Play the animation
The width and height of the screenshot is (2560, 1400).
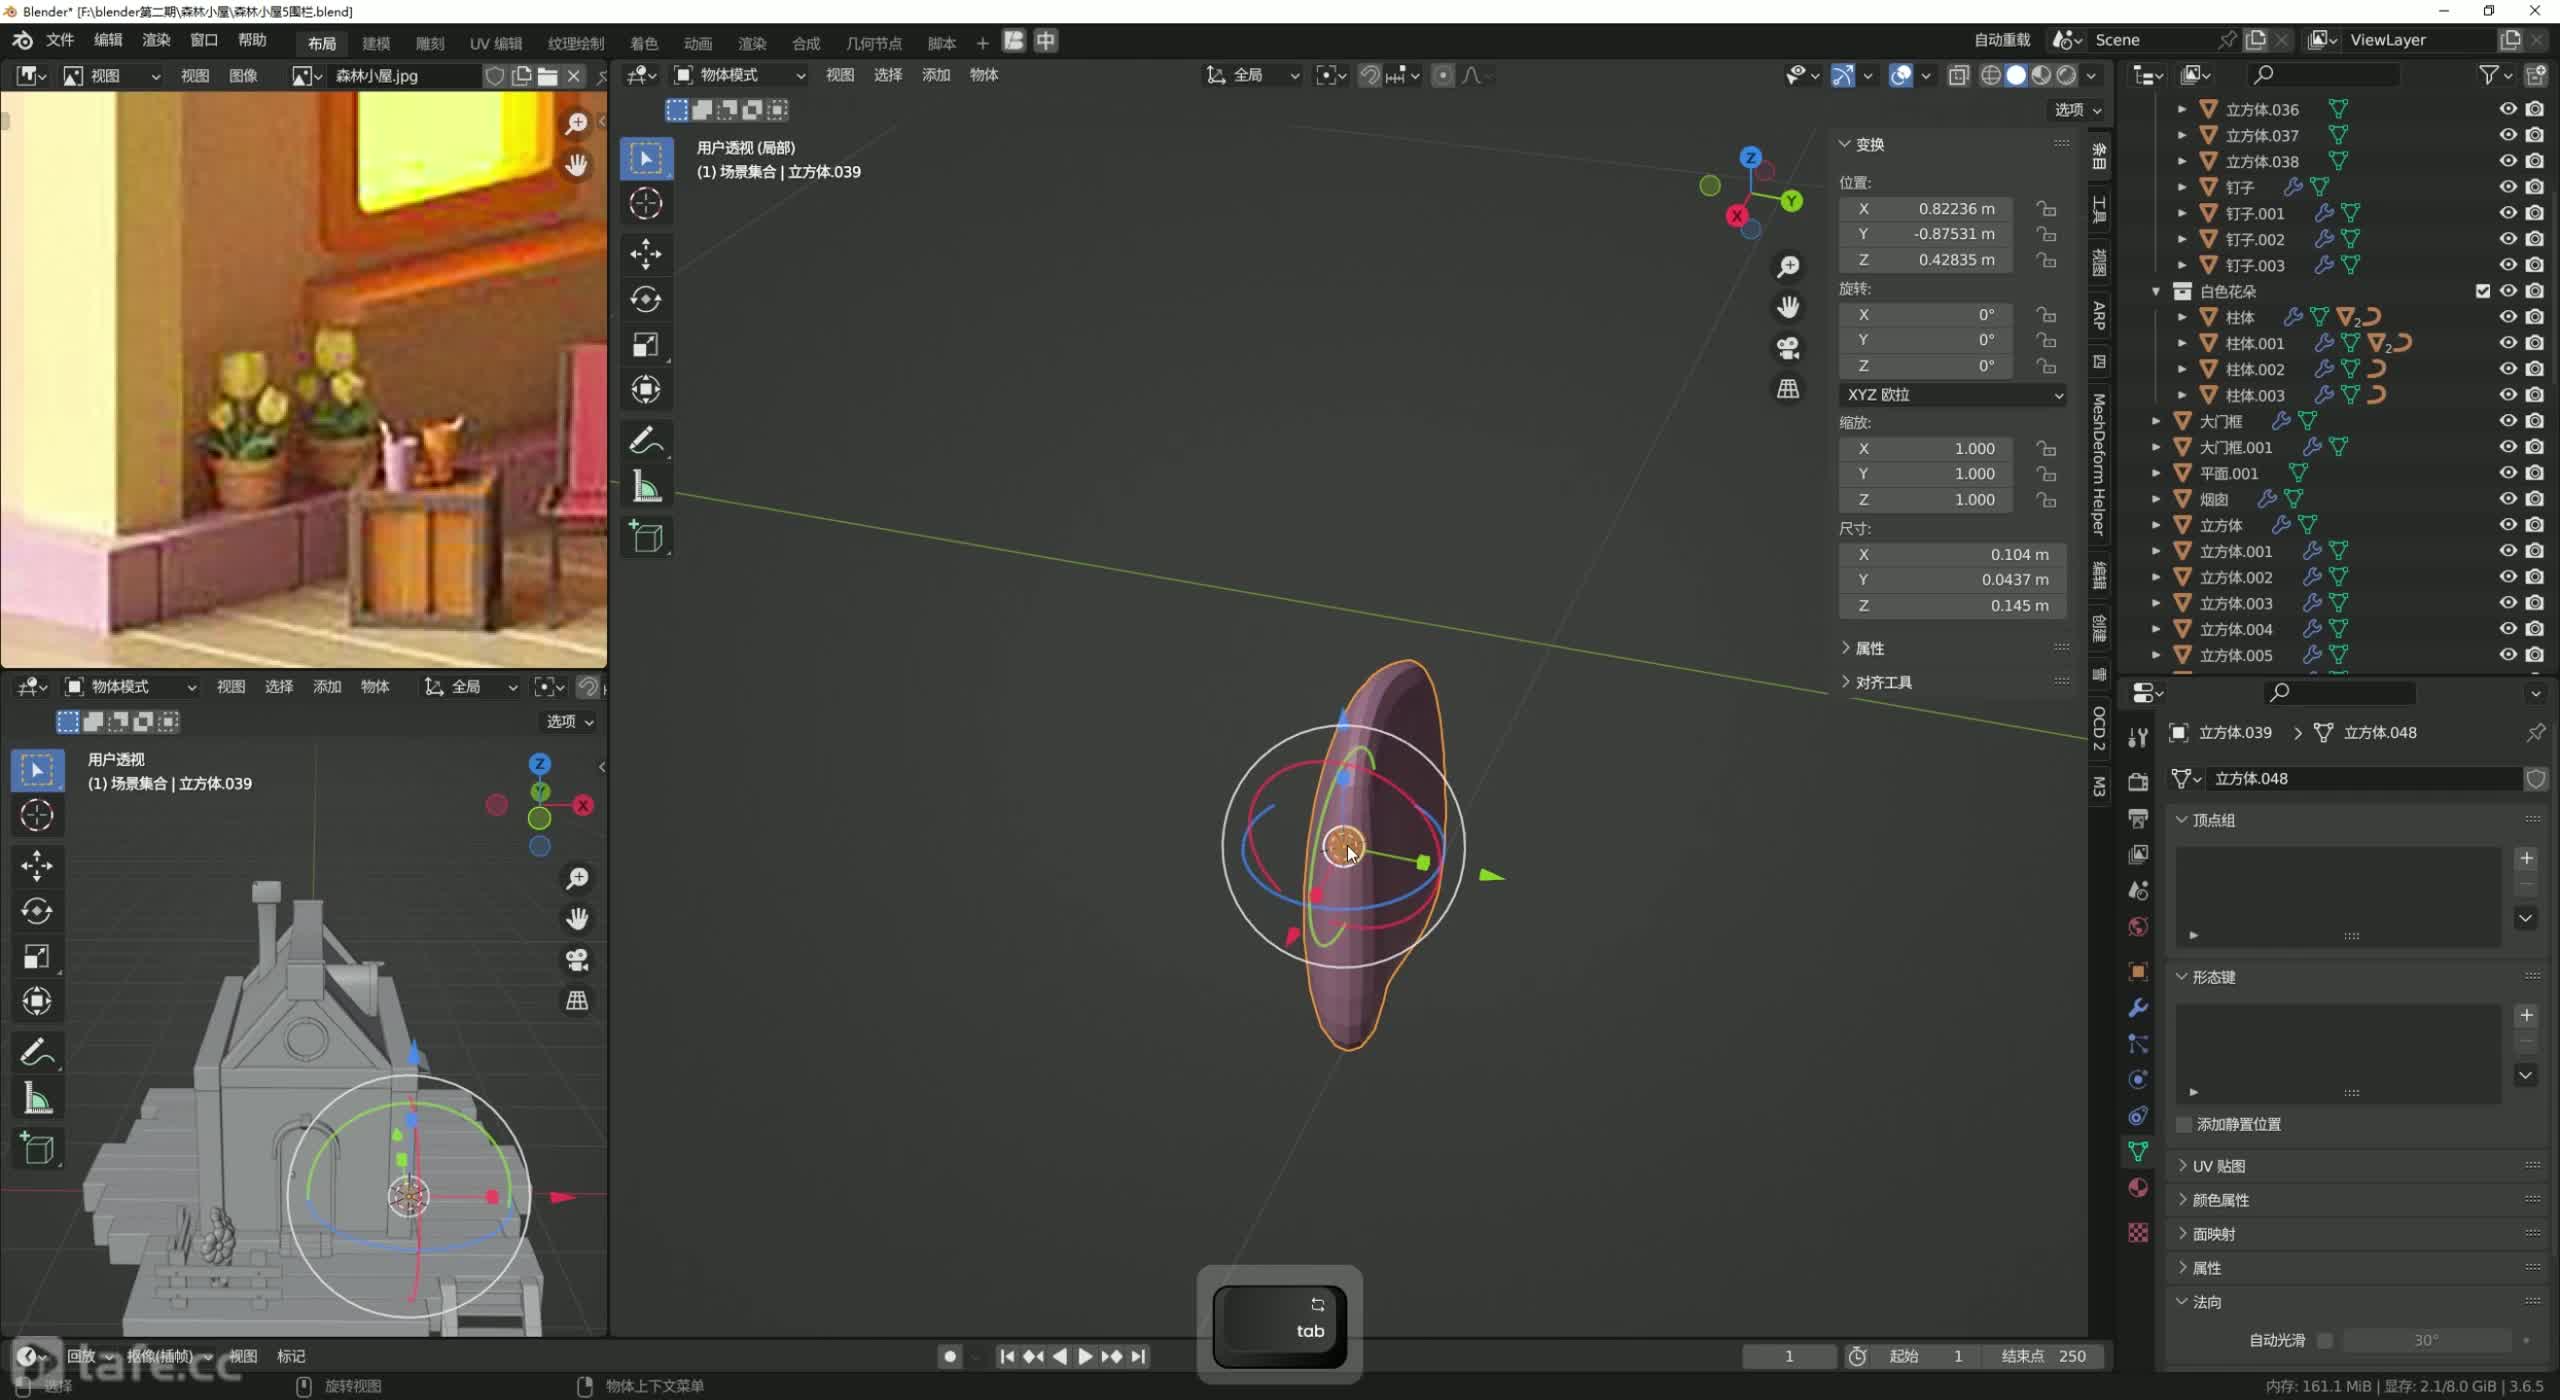coord(1085,1357)
